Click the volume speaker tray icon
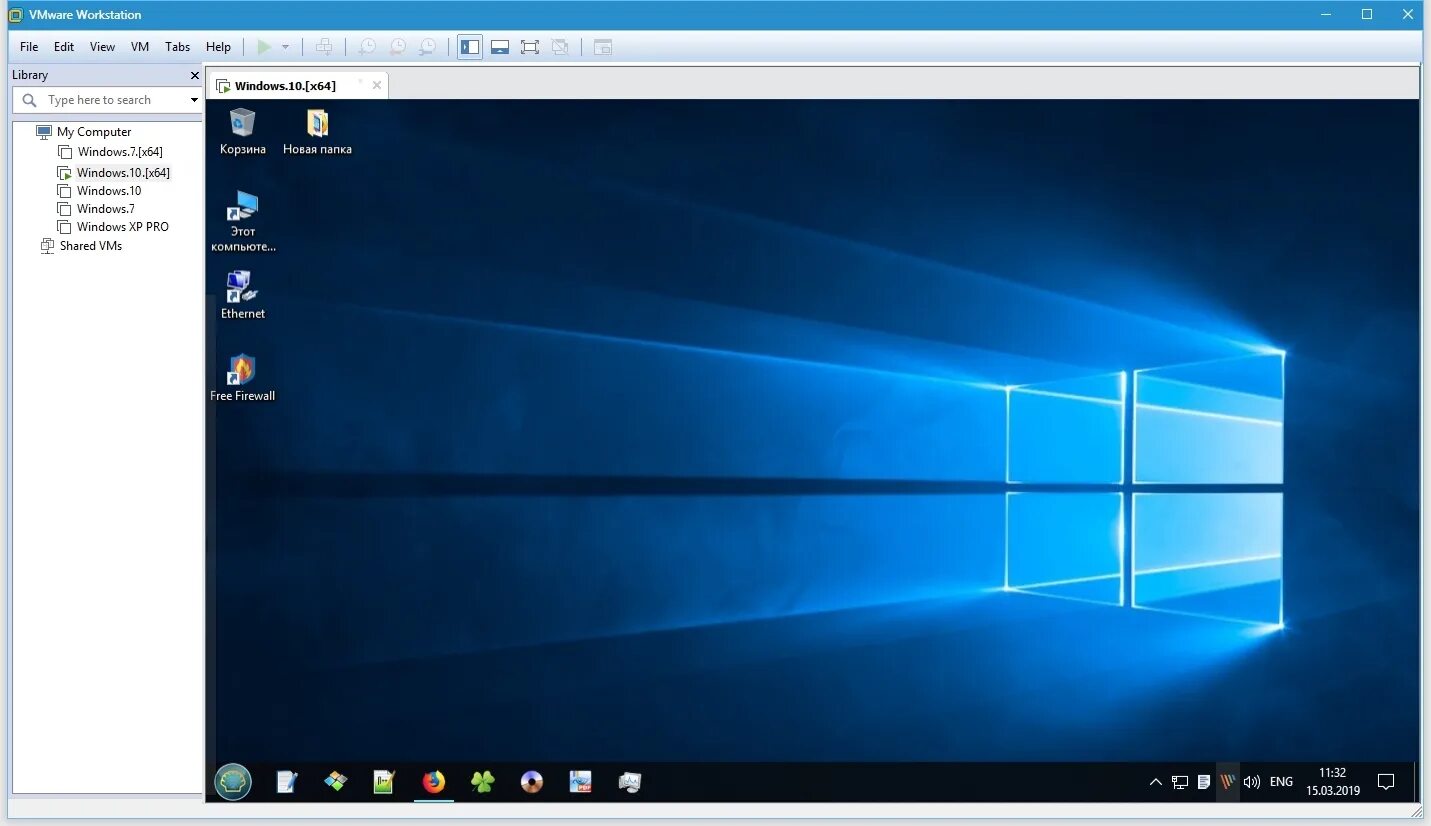Viewport: 1431px width, 826px height. 1252,782
